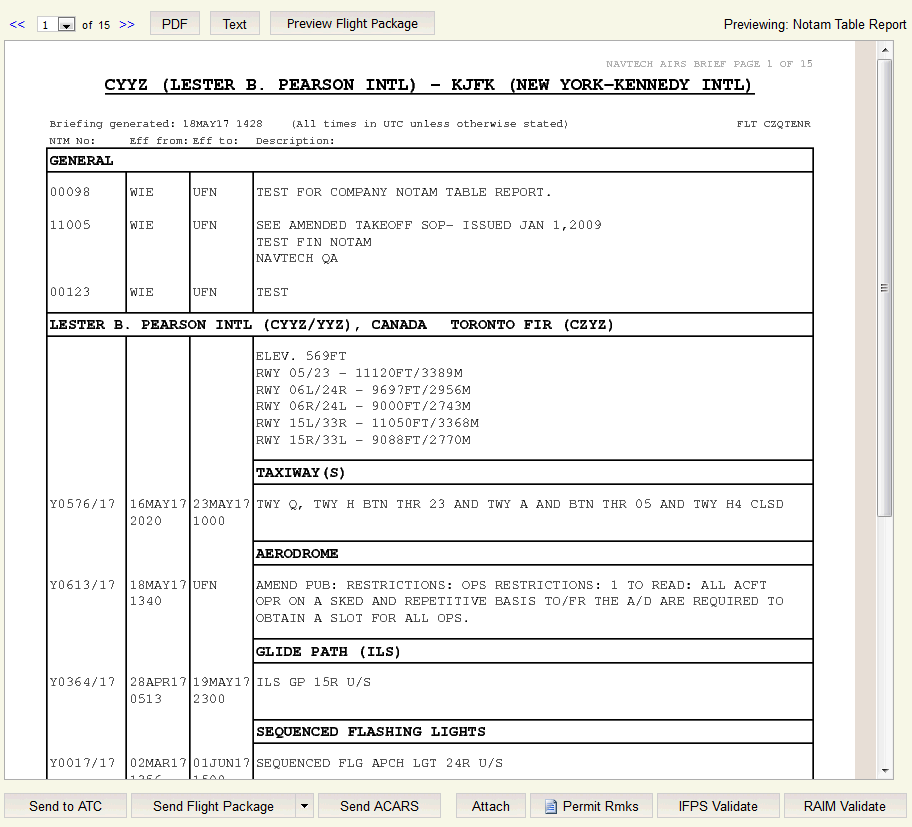Click 'Previewing: Notam Table Report' label
Viewport: 912px width, 827px height.
point(815,24)
